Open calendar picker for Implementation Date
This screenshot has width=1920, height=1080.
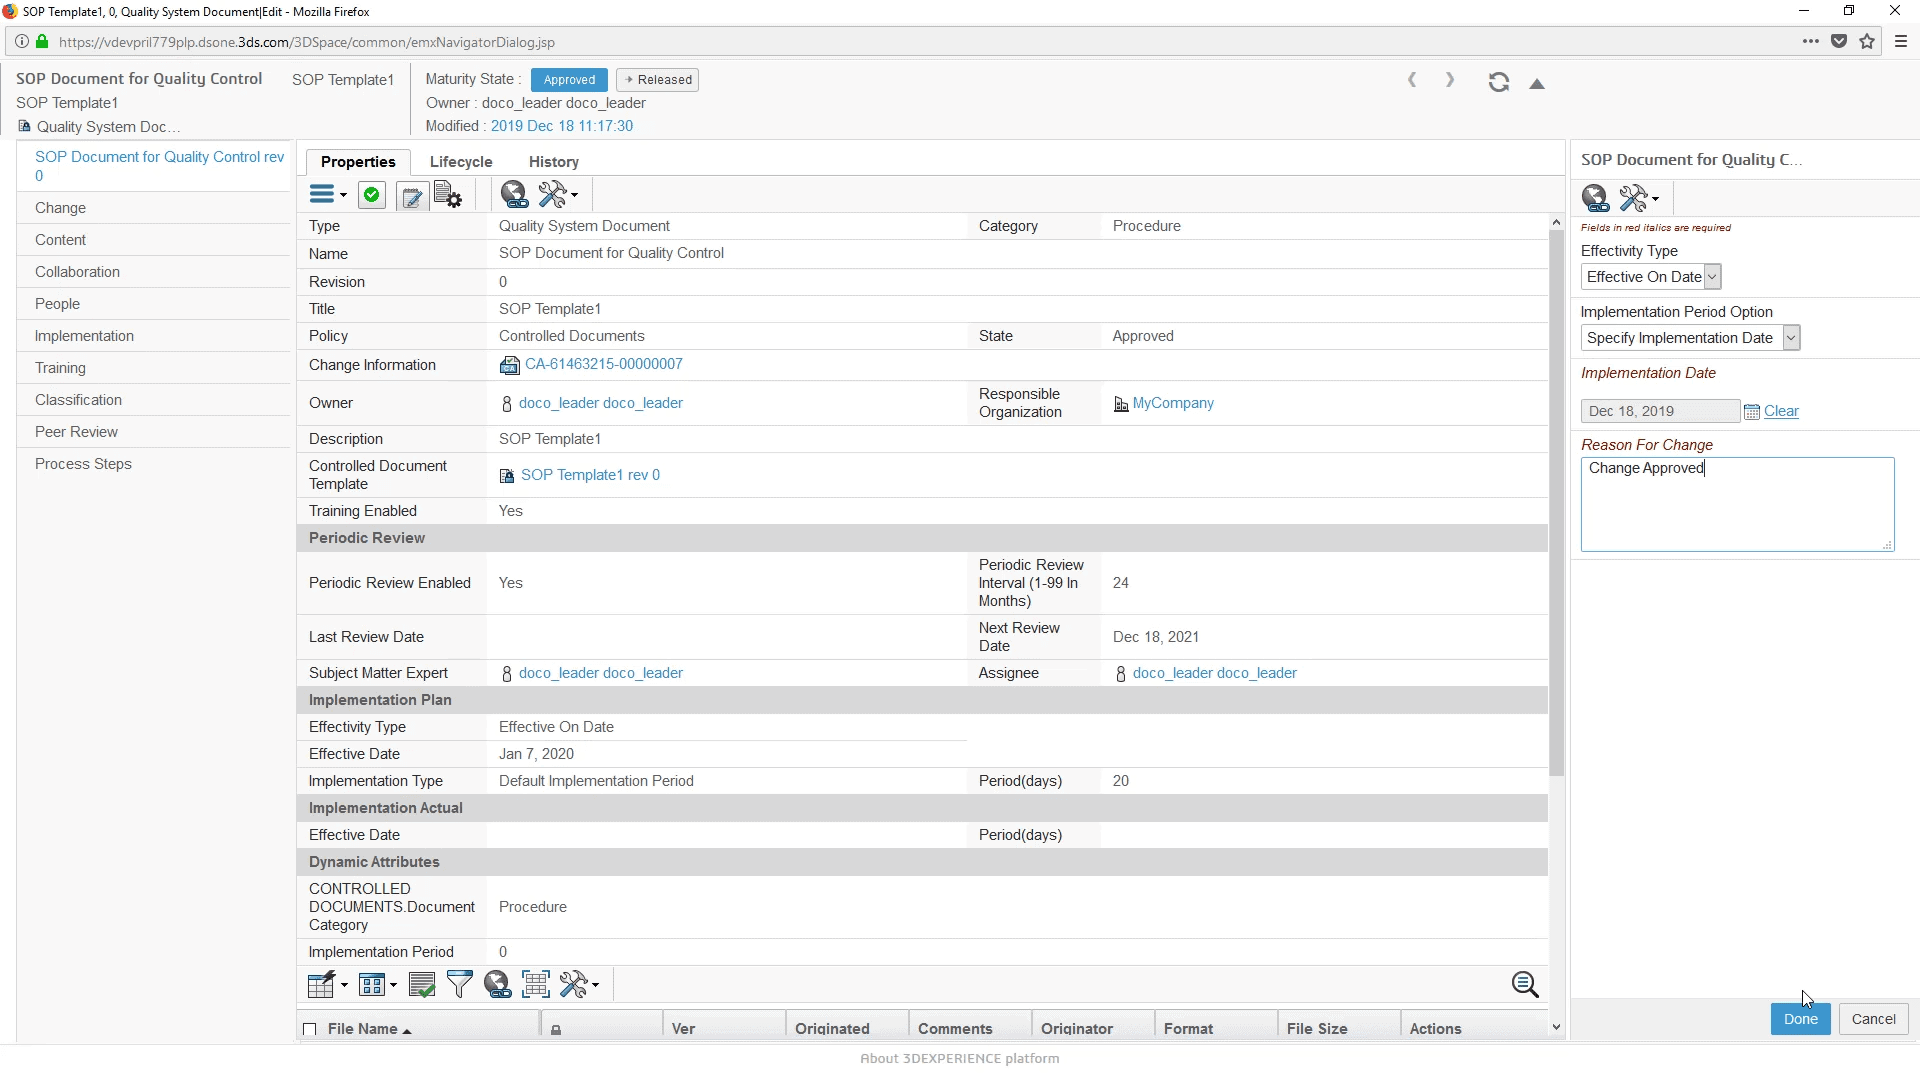1751,412
